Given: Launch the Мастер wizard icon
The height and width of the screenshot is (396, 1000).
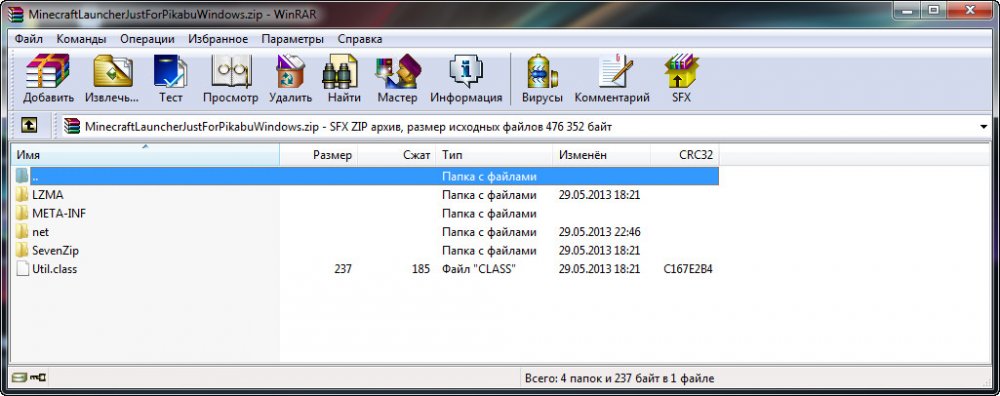Looking at the screenshot, I should point(397,71).
